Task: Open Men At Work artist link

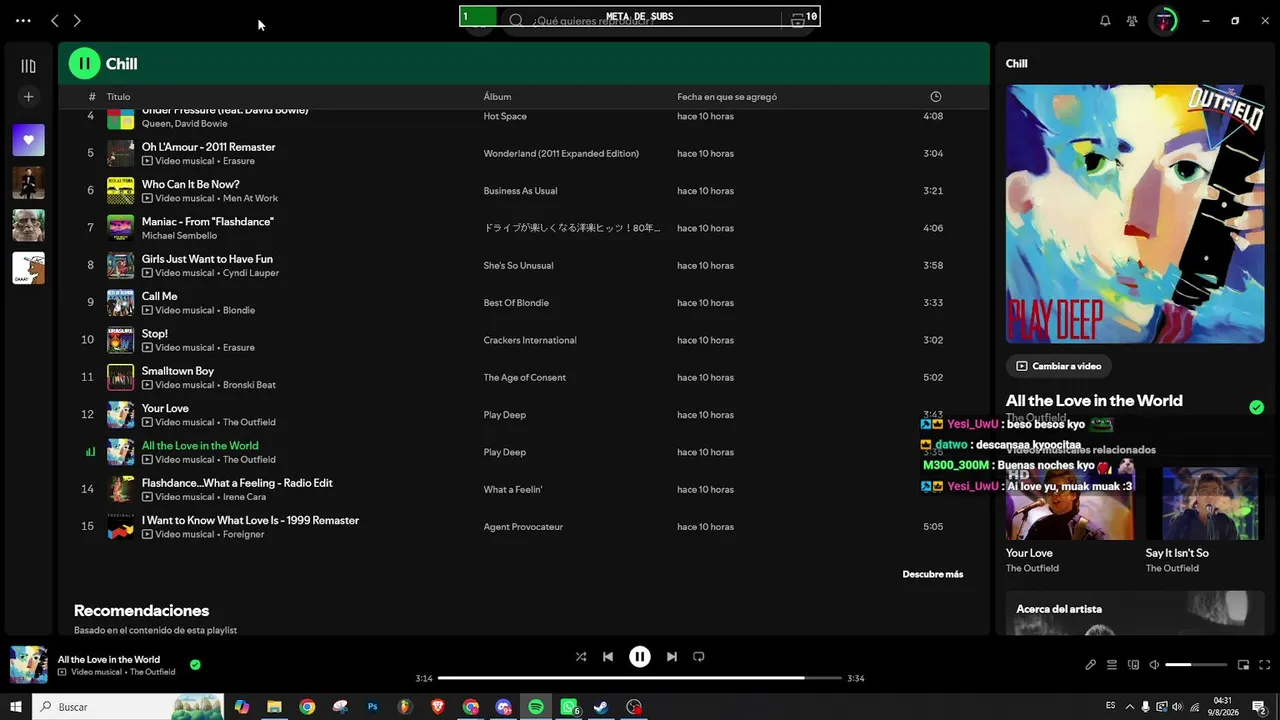Action: [250, 198]
